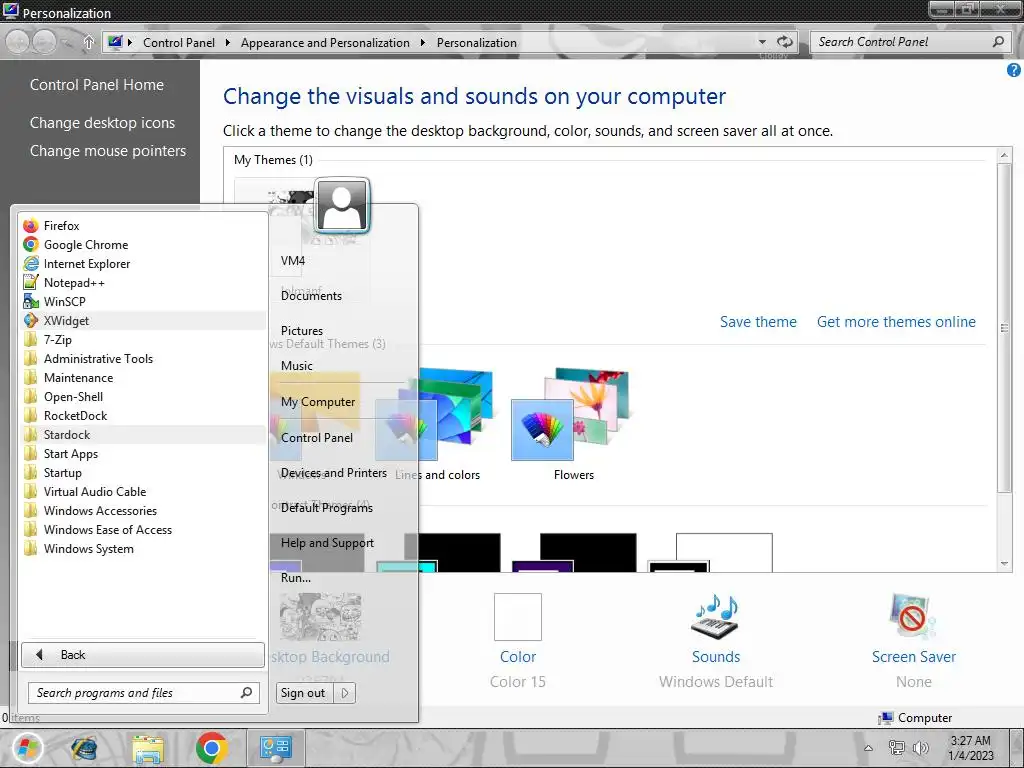1024x768 pixels.
Task: Open the volume speaker tray icon
Action: point(921,748)
